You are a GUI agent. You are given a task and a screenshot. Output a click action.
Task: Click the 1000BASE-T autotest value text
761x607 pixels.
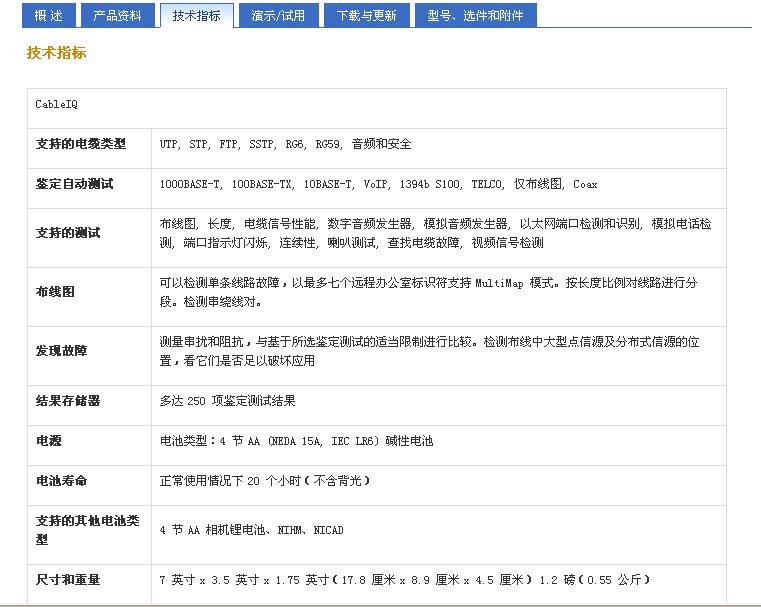(x=379, y=184)
